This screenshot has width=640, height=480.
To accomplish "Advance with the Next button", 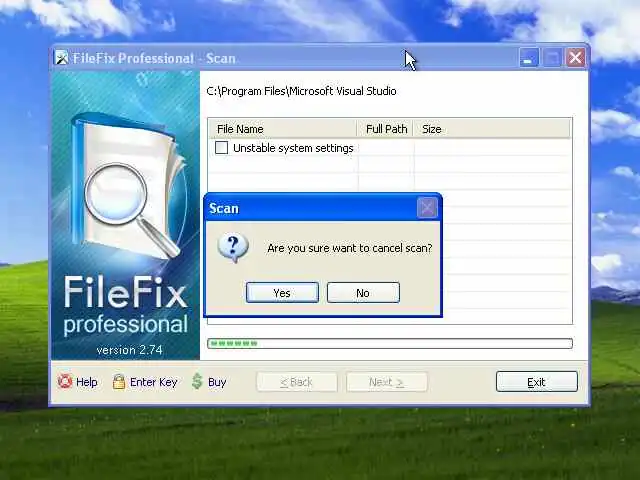I will [387, 382].
